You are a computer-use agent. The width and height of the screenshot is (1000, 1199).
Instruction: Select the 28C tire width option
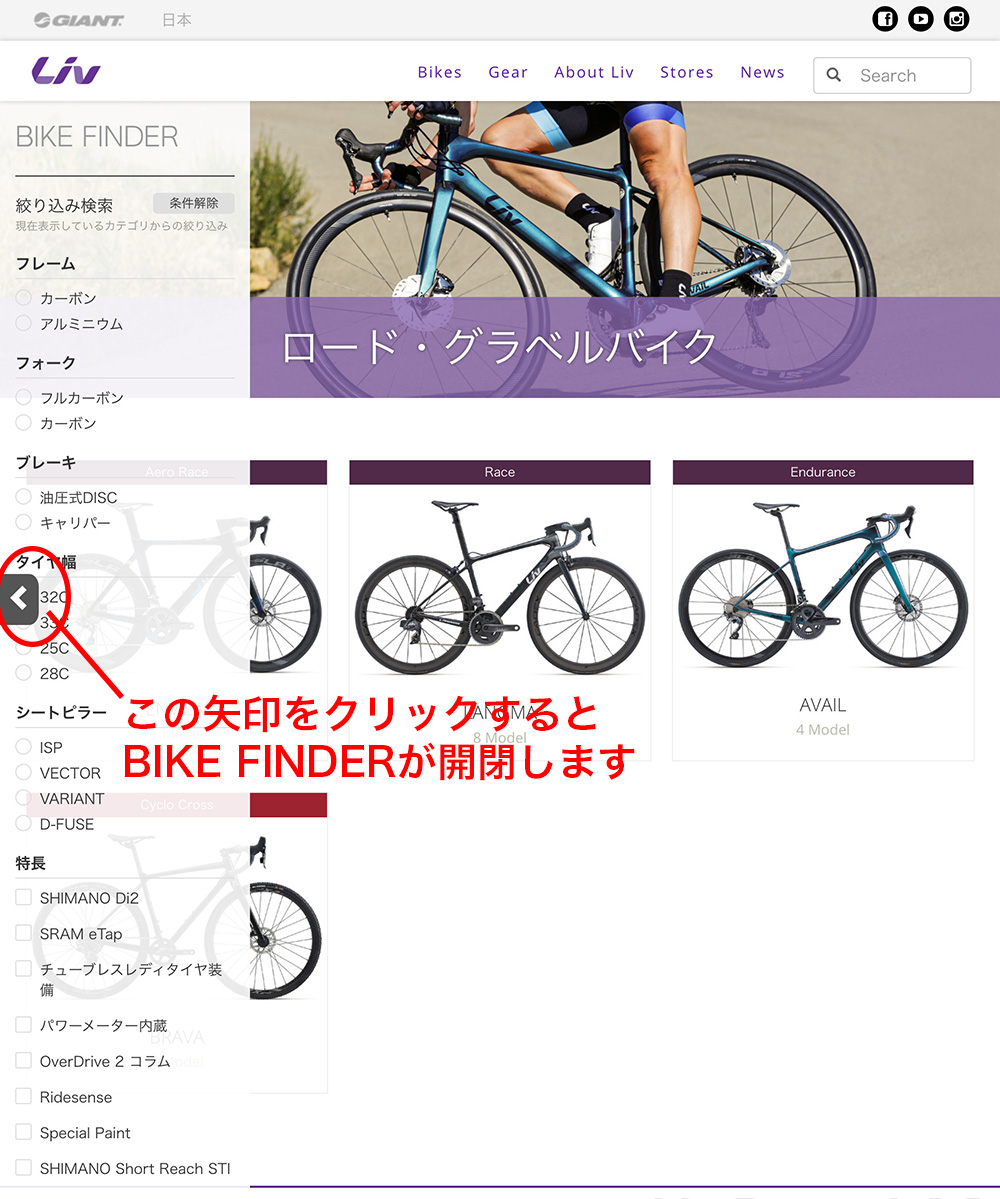24,673
